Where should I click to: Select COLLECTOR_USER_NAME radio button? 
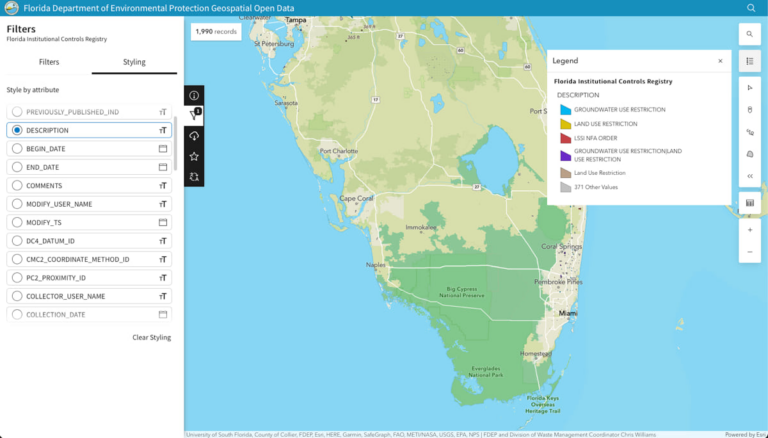(17, 296)
